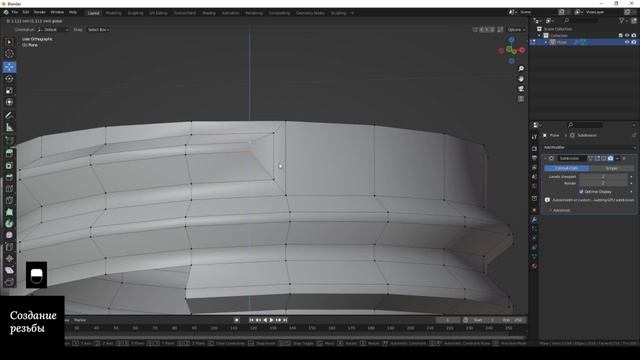Open Subdivision modifier extra options arrow
Viewport: 640px width, 360px height.
click(617, 158)
